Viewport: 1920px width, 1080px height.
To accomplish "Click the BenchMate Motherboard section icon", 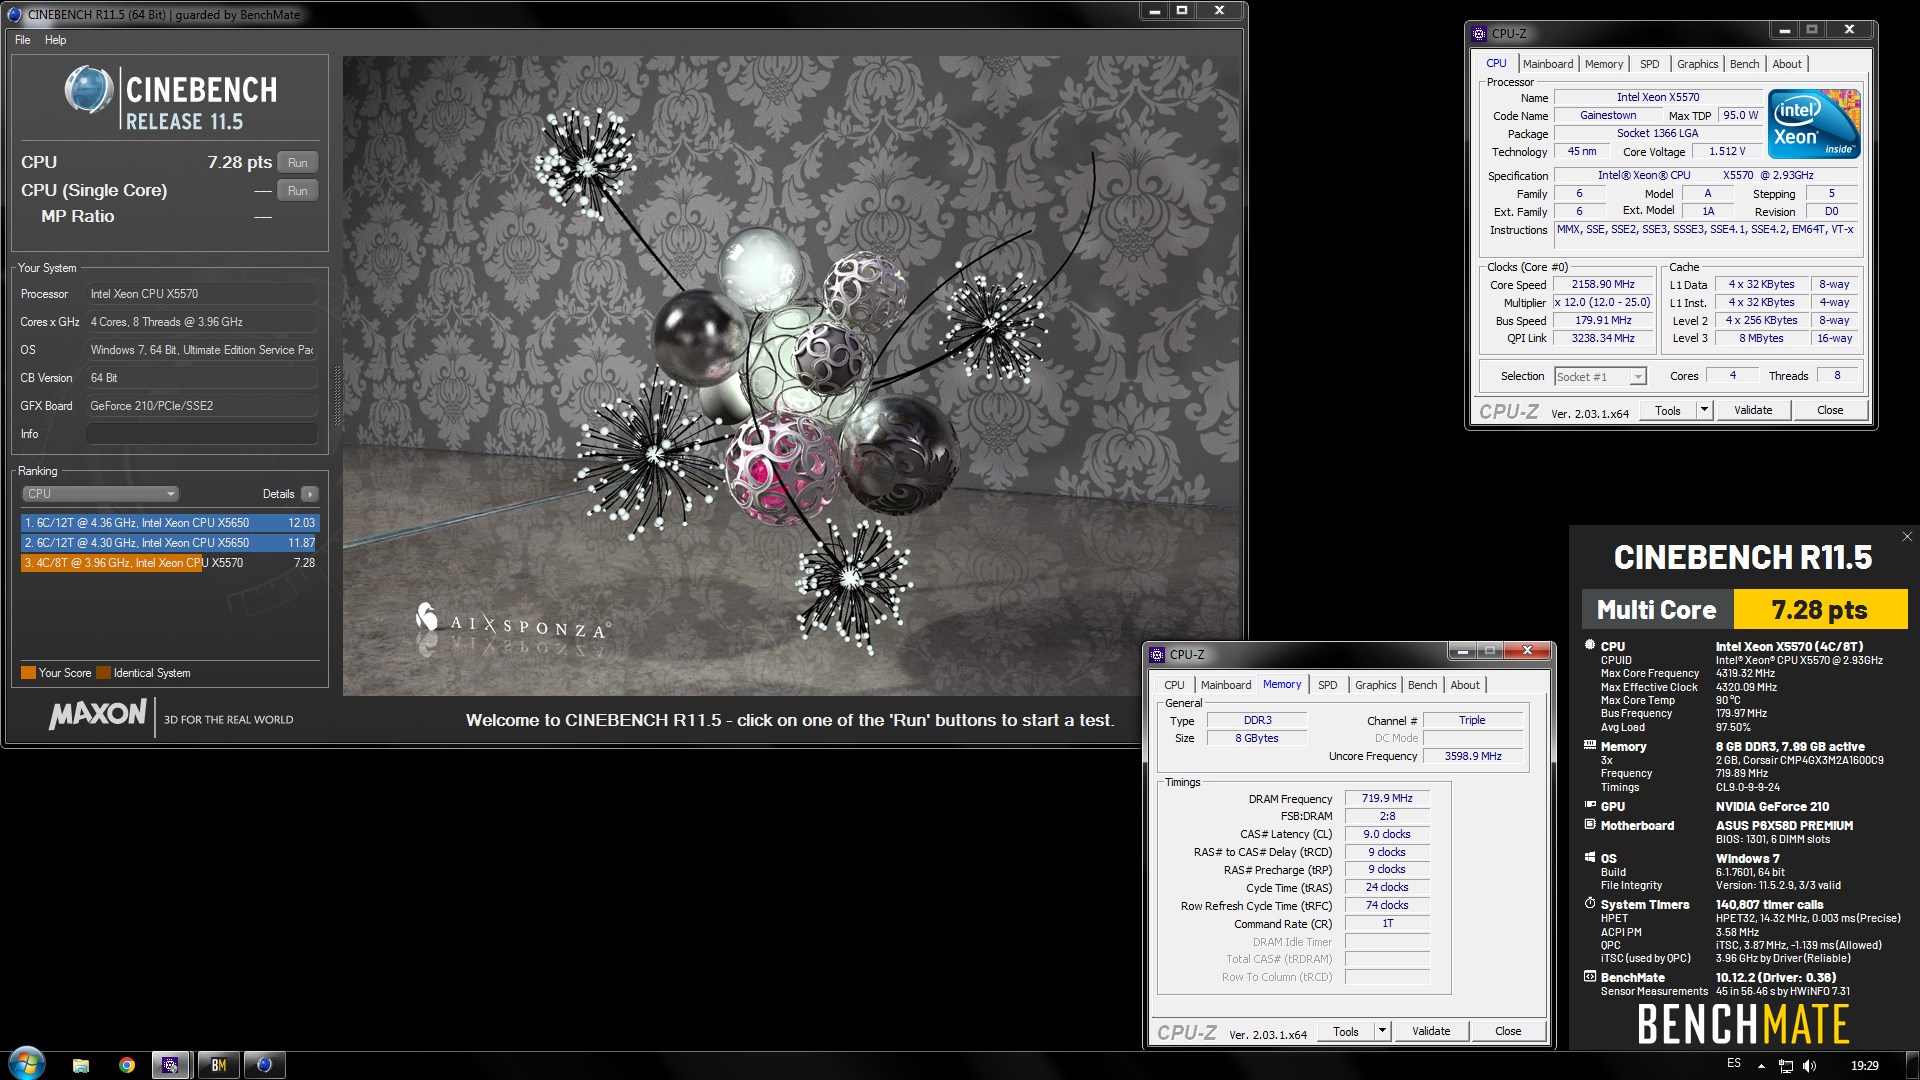I will coord(1590,825).
